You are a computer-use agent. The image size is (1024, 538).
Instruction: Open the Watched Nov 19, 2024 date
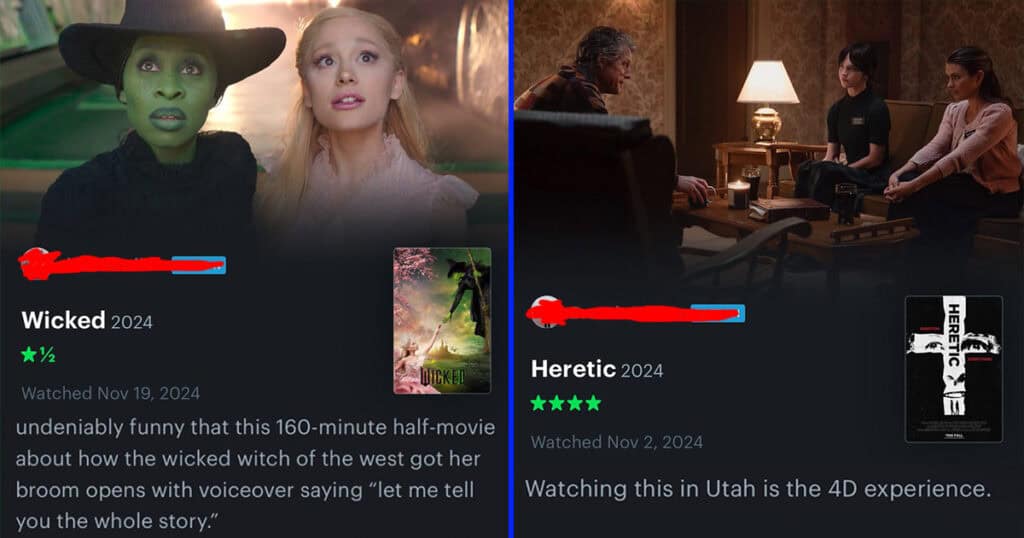110,393
